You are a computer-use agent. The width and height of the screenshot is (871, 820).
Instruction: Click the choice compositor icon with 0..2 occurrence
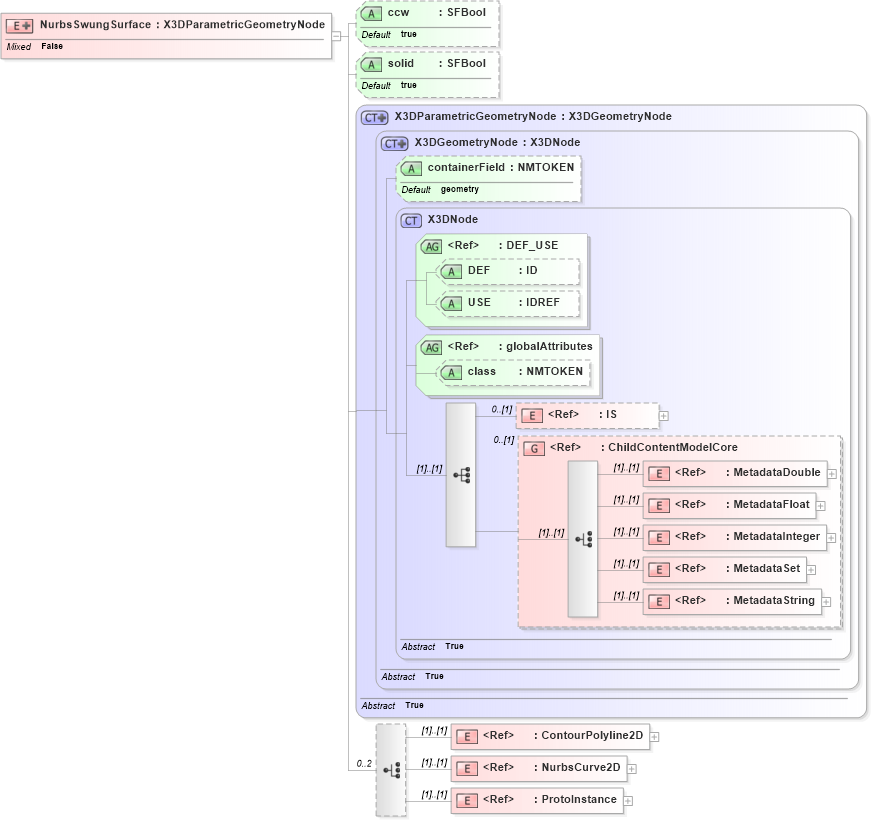(x=391, y=770)
